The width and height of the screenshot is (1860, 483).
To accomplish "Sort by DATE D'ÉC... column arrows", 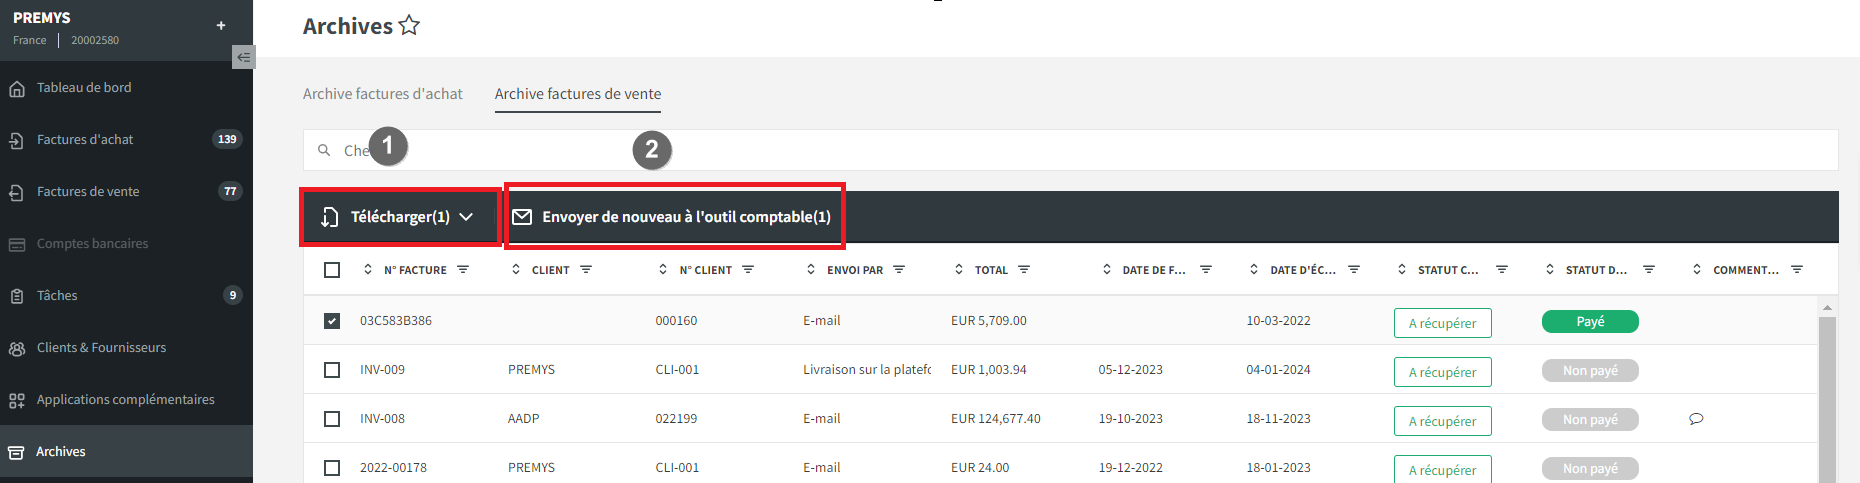I will [1254, 269].
